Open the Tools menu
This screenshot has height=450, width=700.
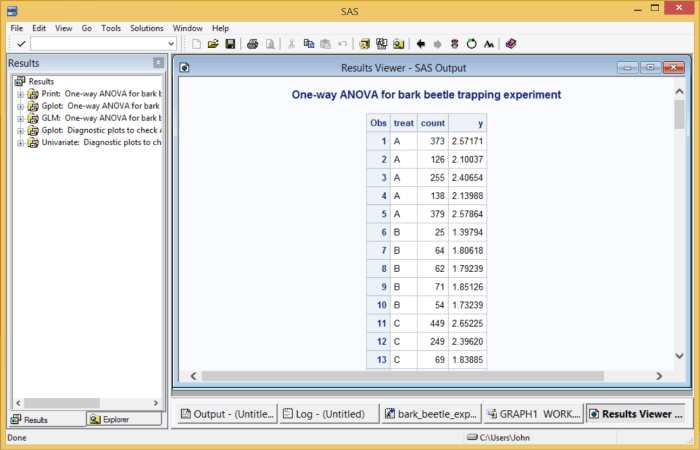point(111,28)
